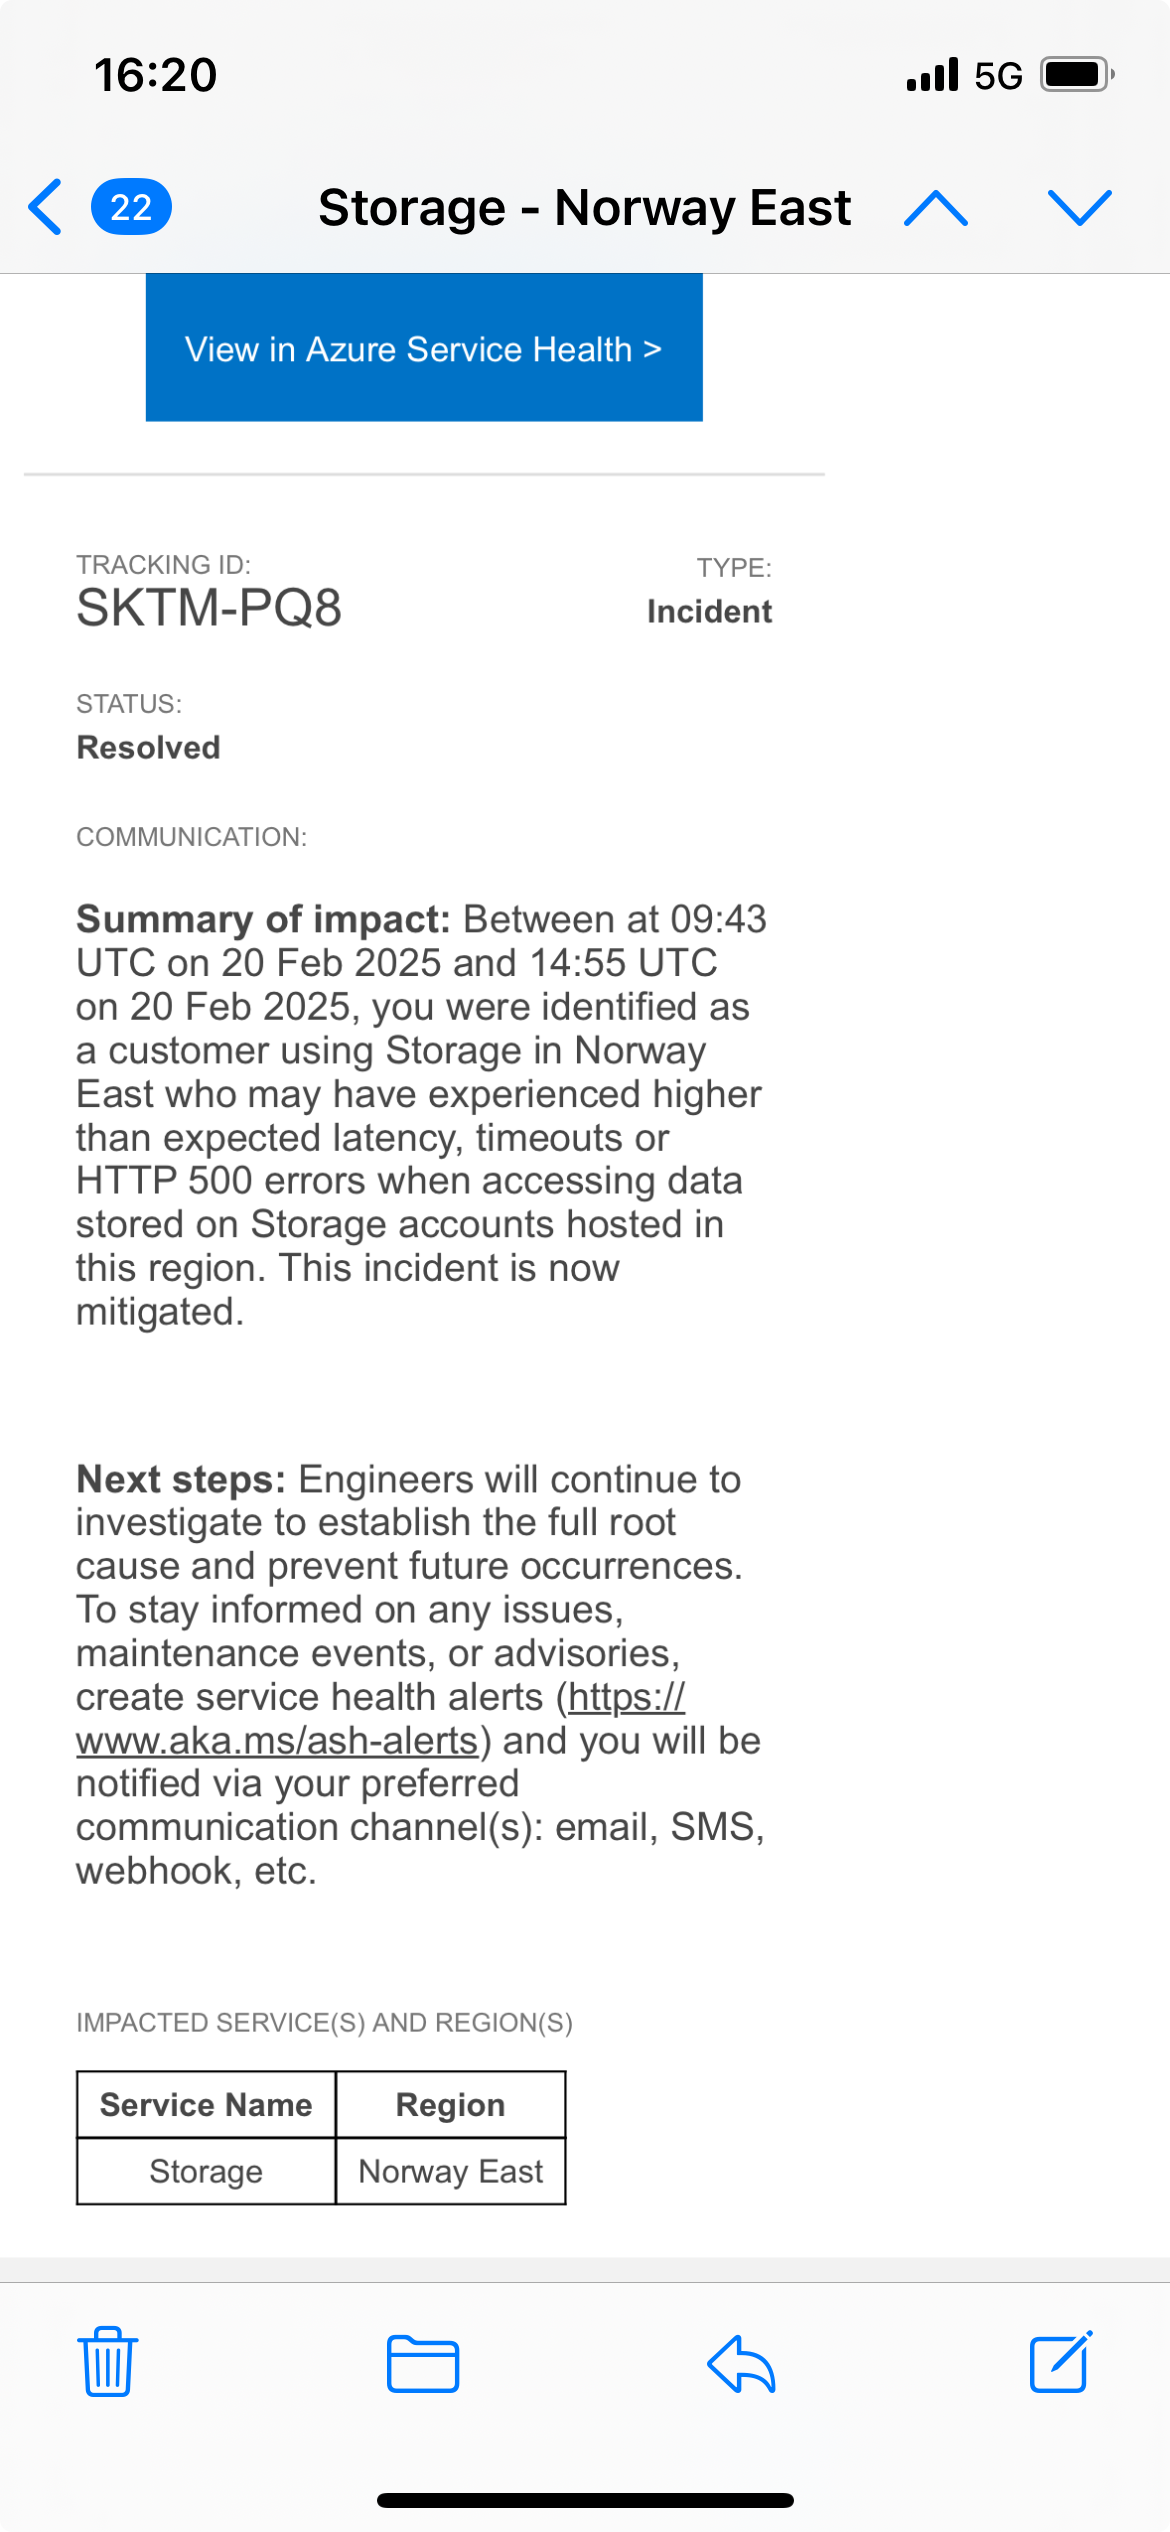Tap the Incident type label
This screenshot has width=1170, height=2532.
click(709, 611)
